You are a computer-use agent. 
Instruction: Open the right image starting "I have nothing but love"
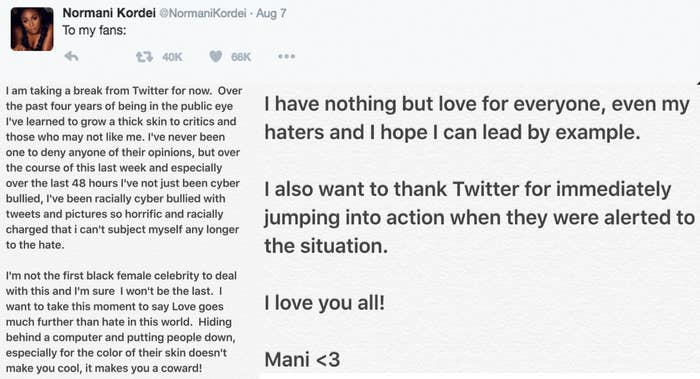point(477,230)
